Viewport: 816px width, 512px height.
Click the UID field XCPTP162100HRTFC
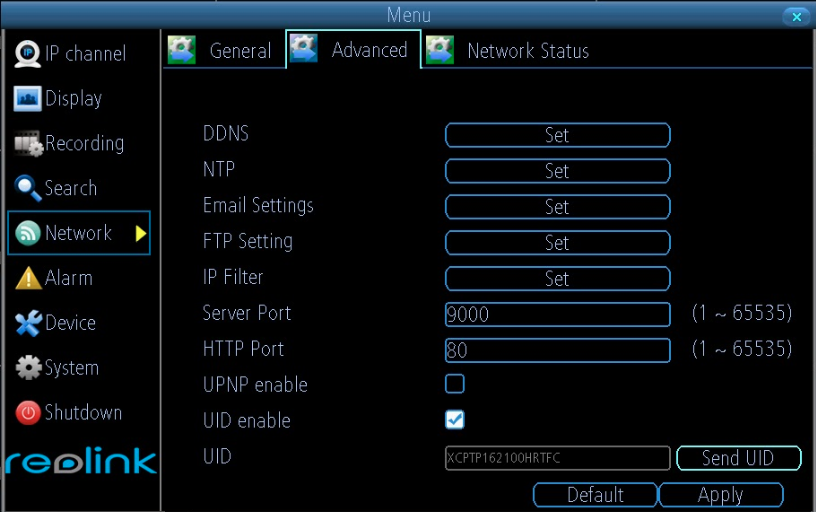(557, 458)
